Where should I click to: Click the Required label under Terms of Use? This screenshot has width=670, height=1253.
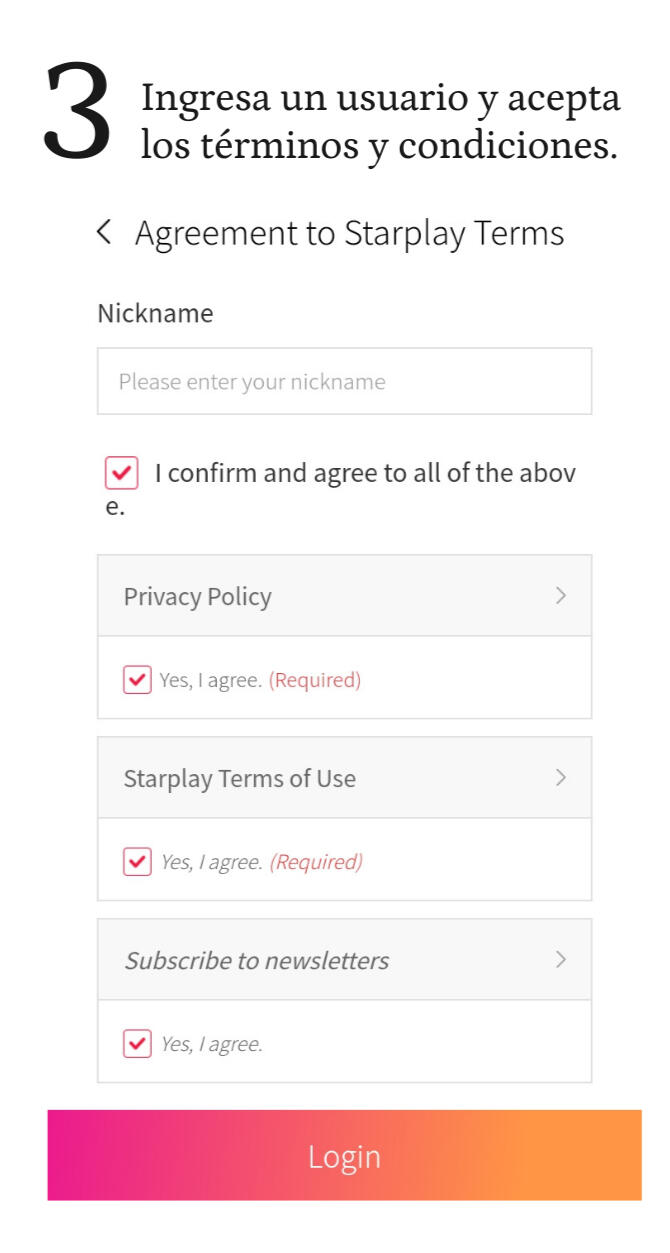[x=316, y=862]
